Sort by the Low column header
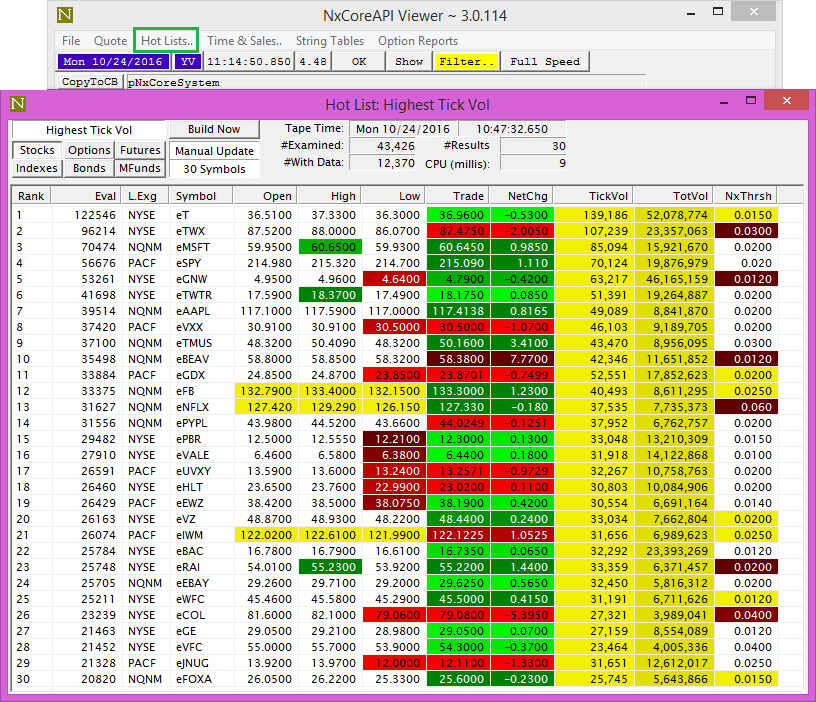 pyautogui.click(x=393, y=196)
